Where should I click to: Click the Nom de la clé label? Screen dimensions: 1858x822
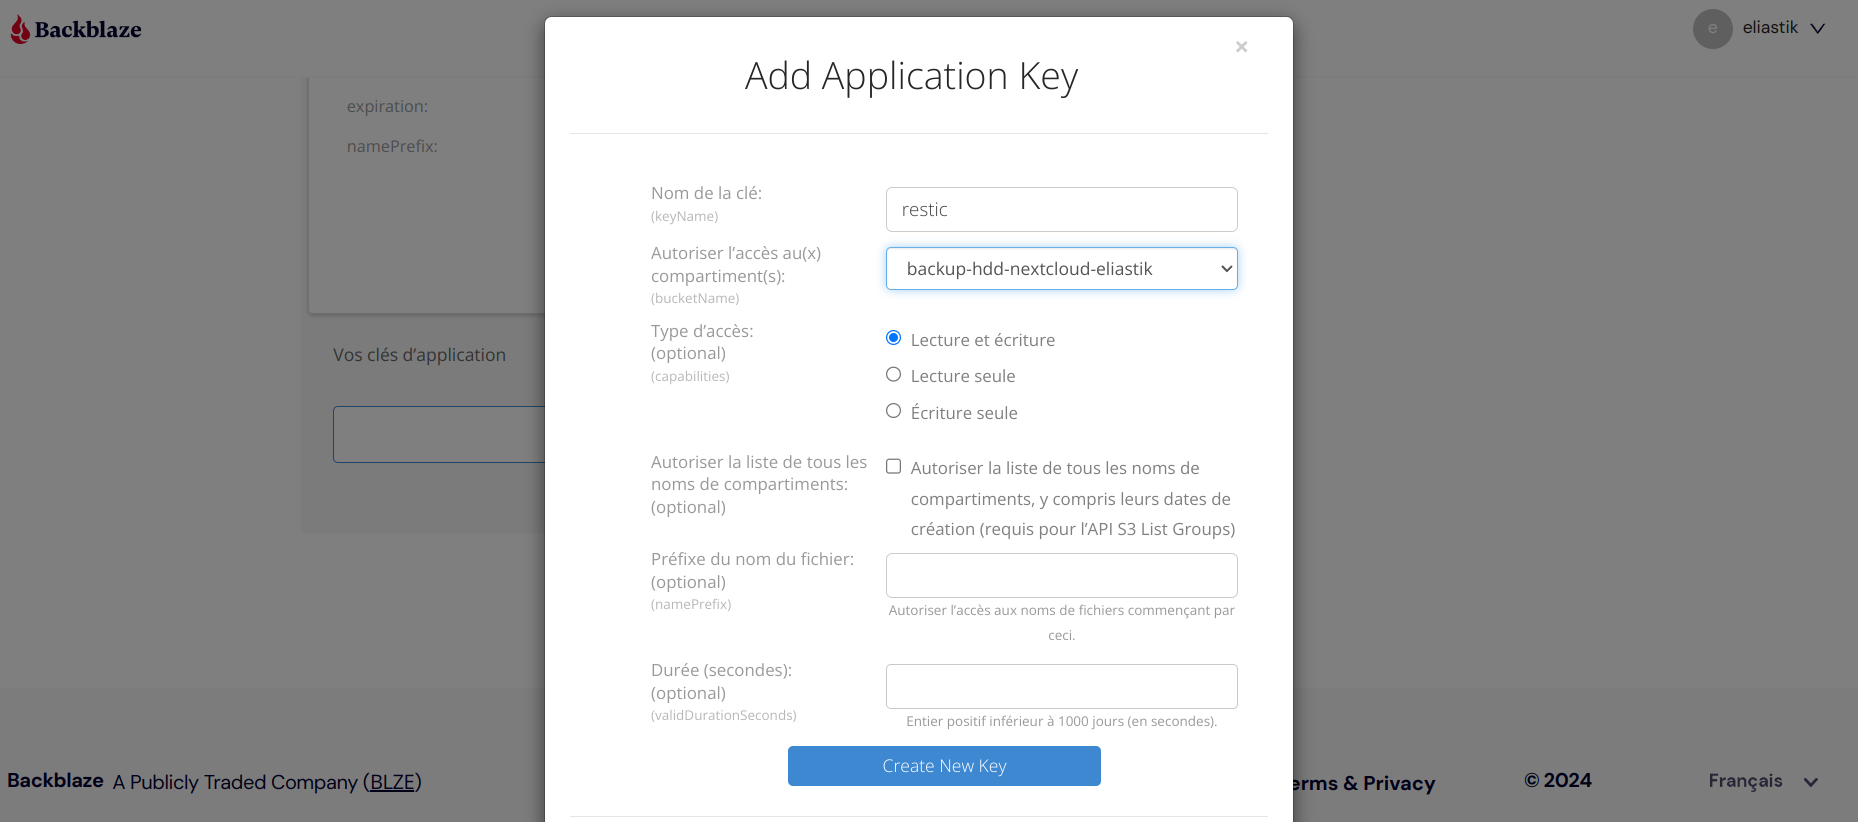706,193
